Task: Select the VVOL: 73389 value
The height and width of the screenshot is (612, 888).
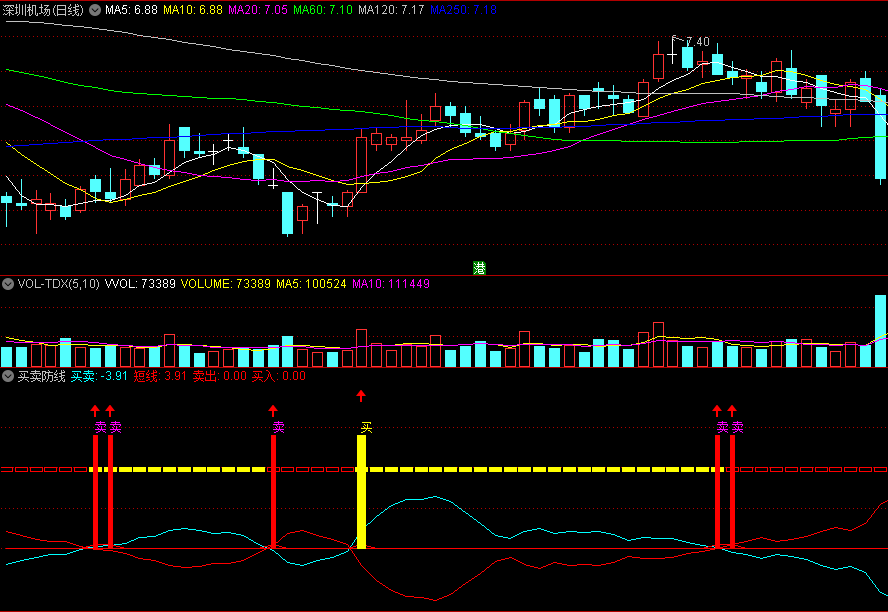Action: point(140,284)
